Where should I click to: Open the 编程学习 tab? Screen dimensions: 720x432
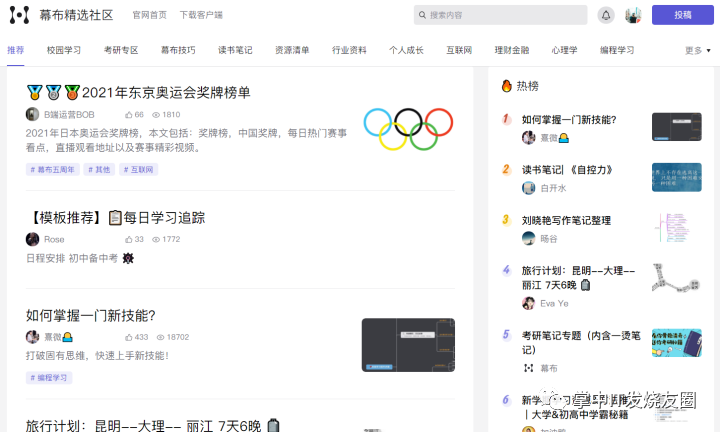point(617,50)
